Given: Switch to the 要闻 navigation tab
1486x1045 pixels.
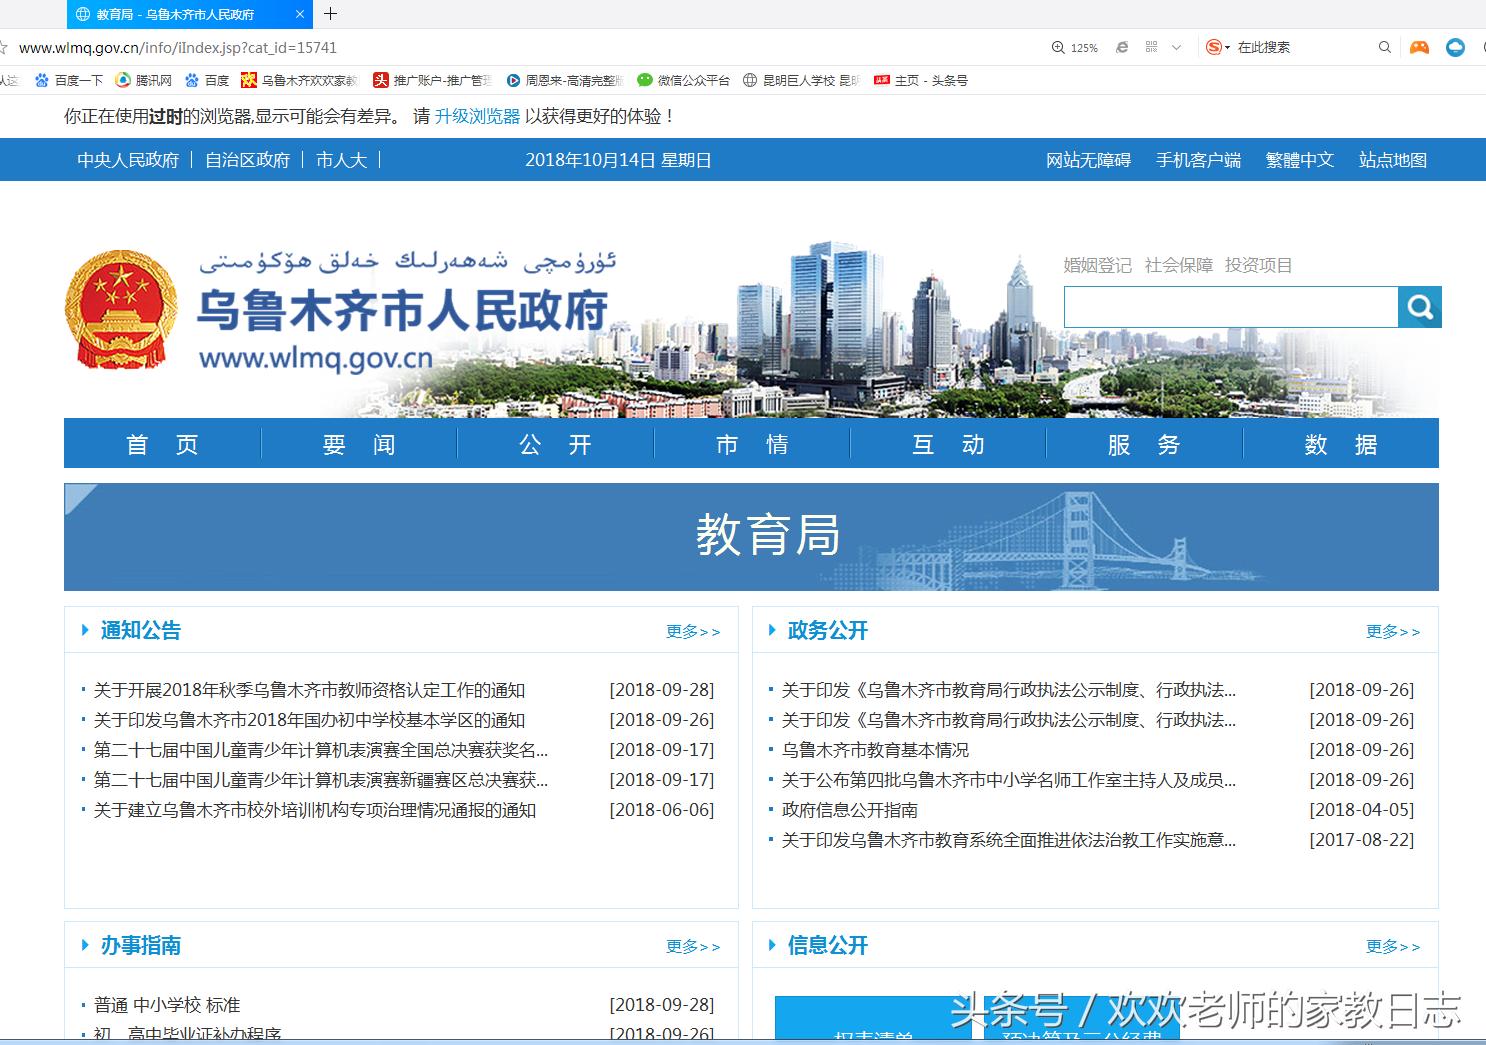Looking at the screenshot, I should click(x=358, y=444).
